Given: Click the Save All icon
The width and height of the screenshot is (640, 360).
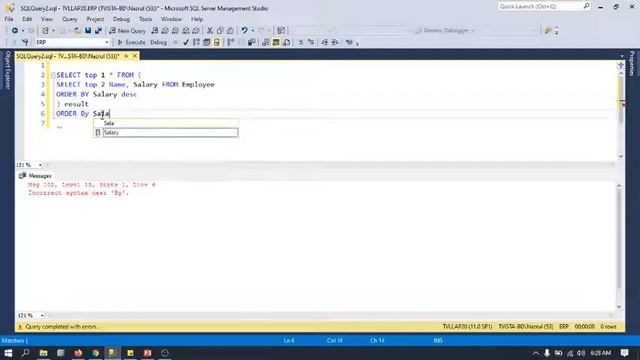Looking at the screenshot, I should point(98,31).
